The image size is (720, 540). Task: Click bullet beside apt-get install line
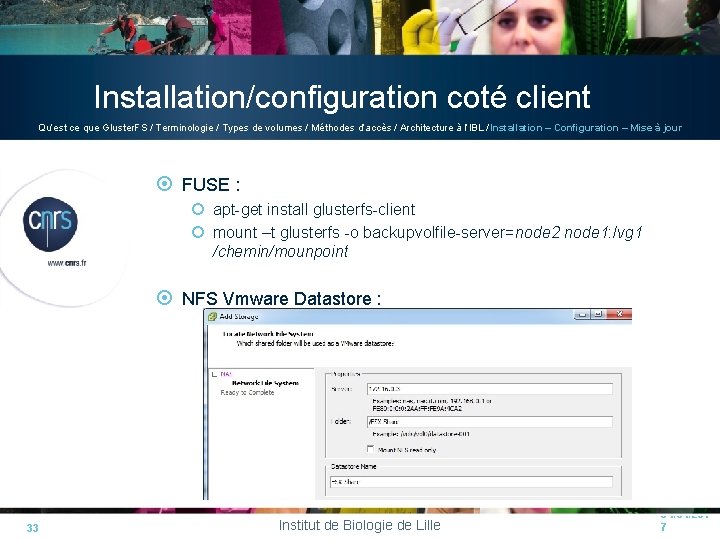click(198, 209)
